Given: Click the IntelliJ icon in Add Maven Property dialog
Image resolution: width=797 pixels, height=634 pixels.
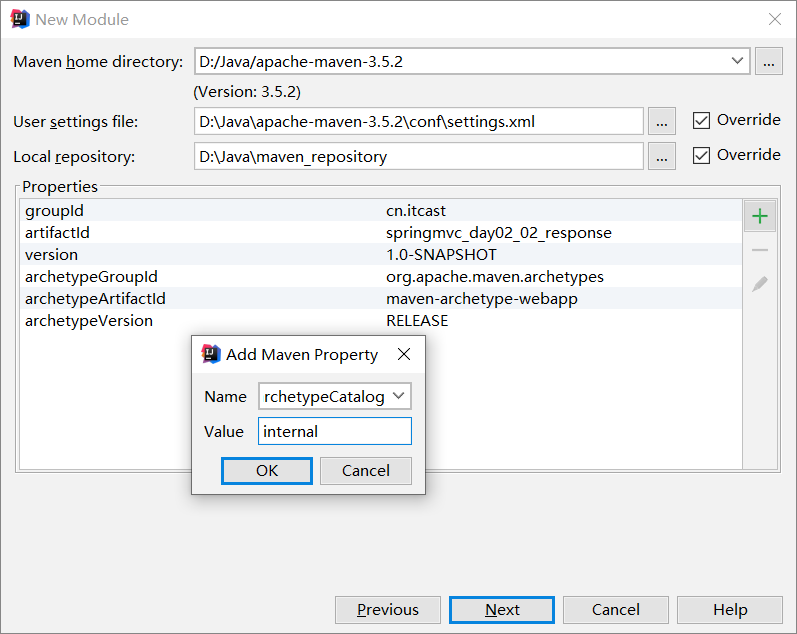Looking at the screenshot, I should [211, 354].
